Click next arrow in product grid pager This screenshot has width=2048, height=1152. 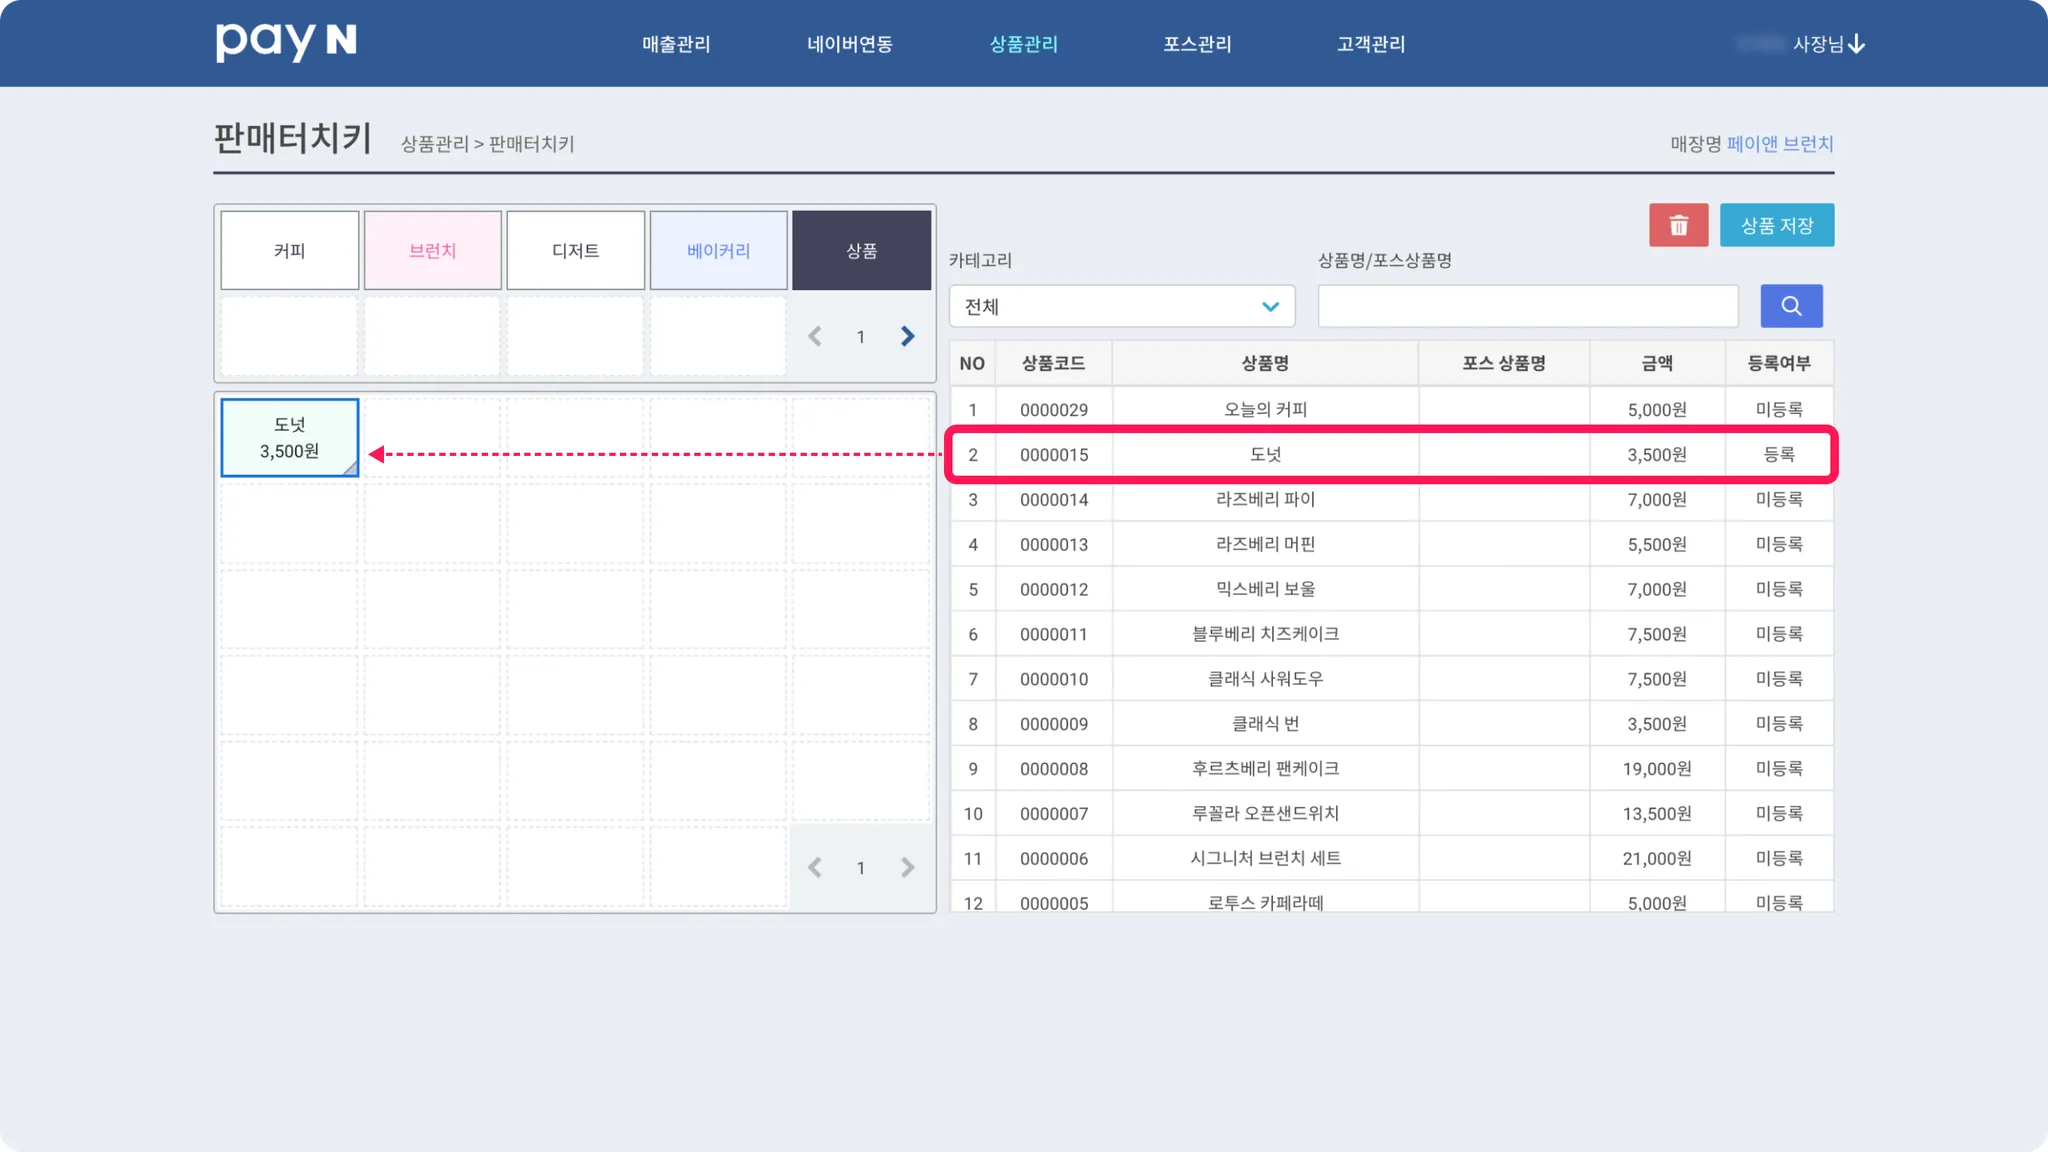coord(907,867)
